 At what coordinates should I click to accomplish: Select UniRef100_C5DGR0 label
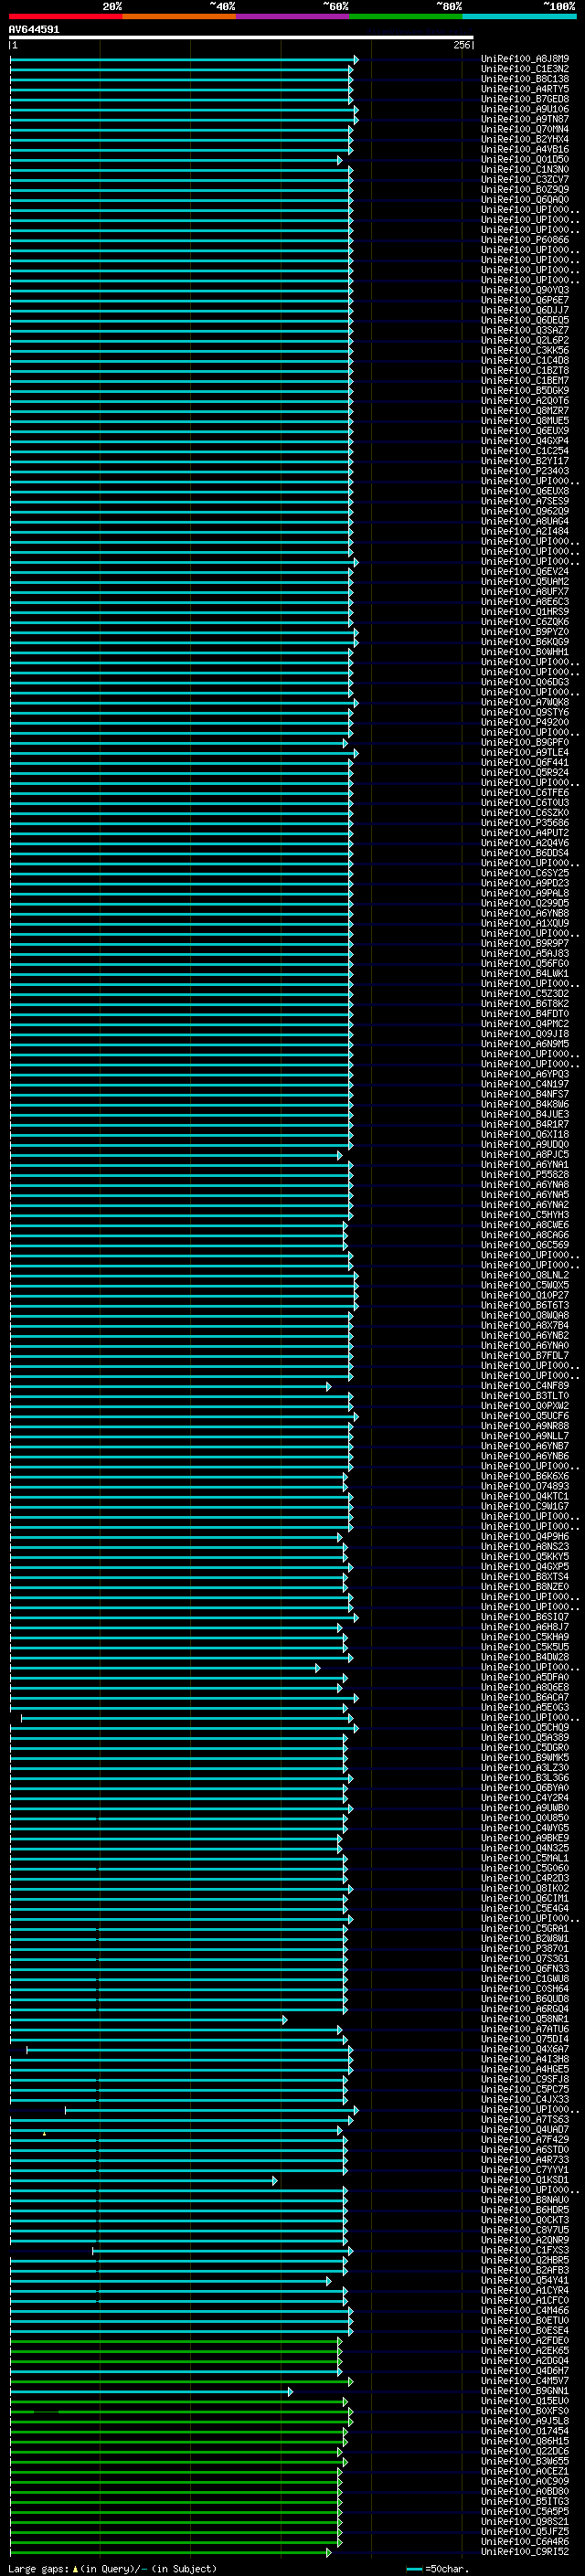[x=525, y=1747]
